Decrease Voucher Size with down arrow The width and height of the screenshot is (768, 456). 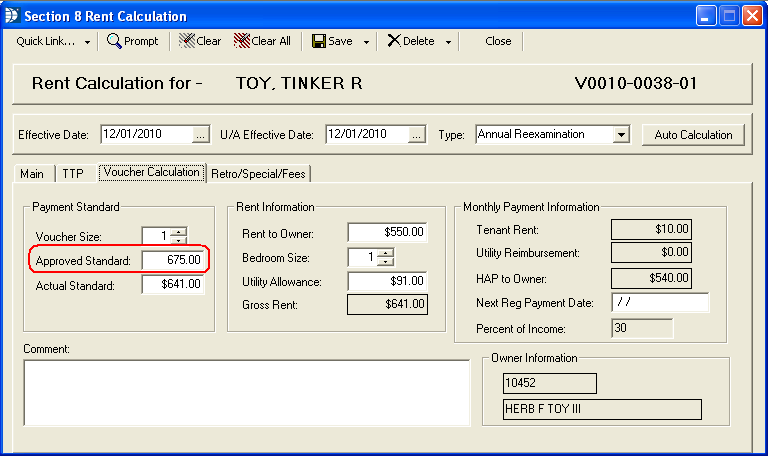(x=179, y=240)
